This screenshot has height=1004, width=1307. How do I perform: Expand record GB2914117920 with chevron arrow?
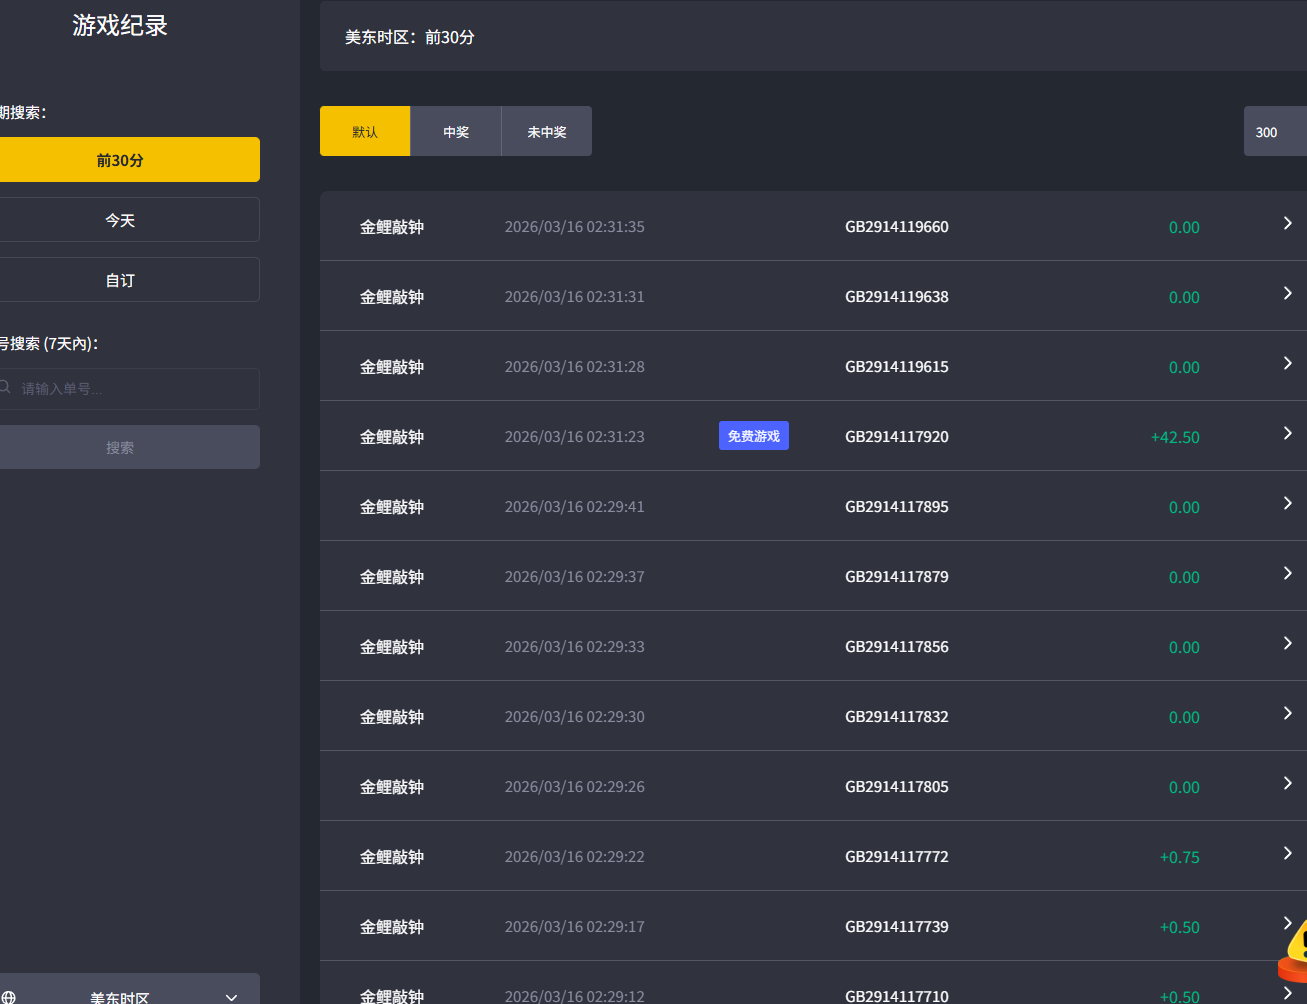(1287, 434)
